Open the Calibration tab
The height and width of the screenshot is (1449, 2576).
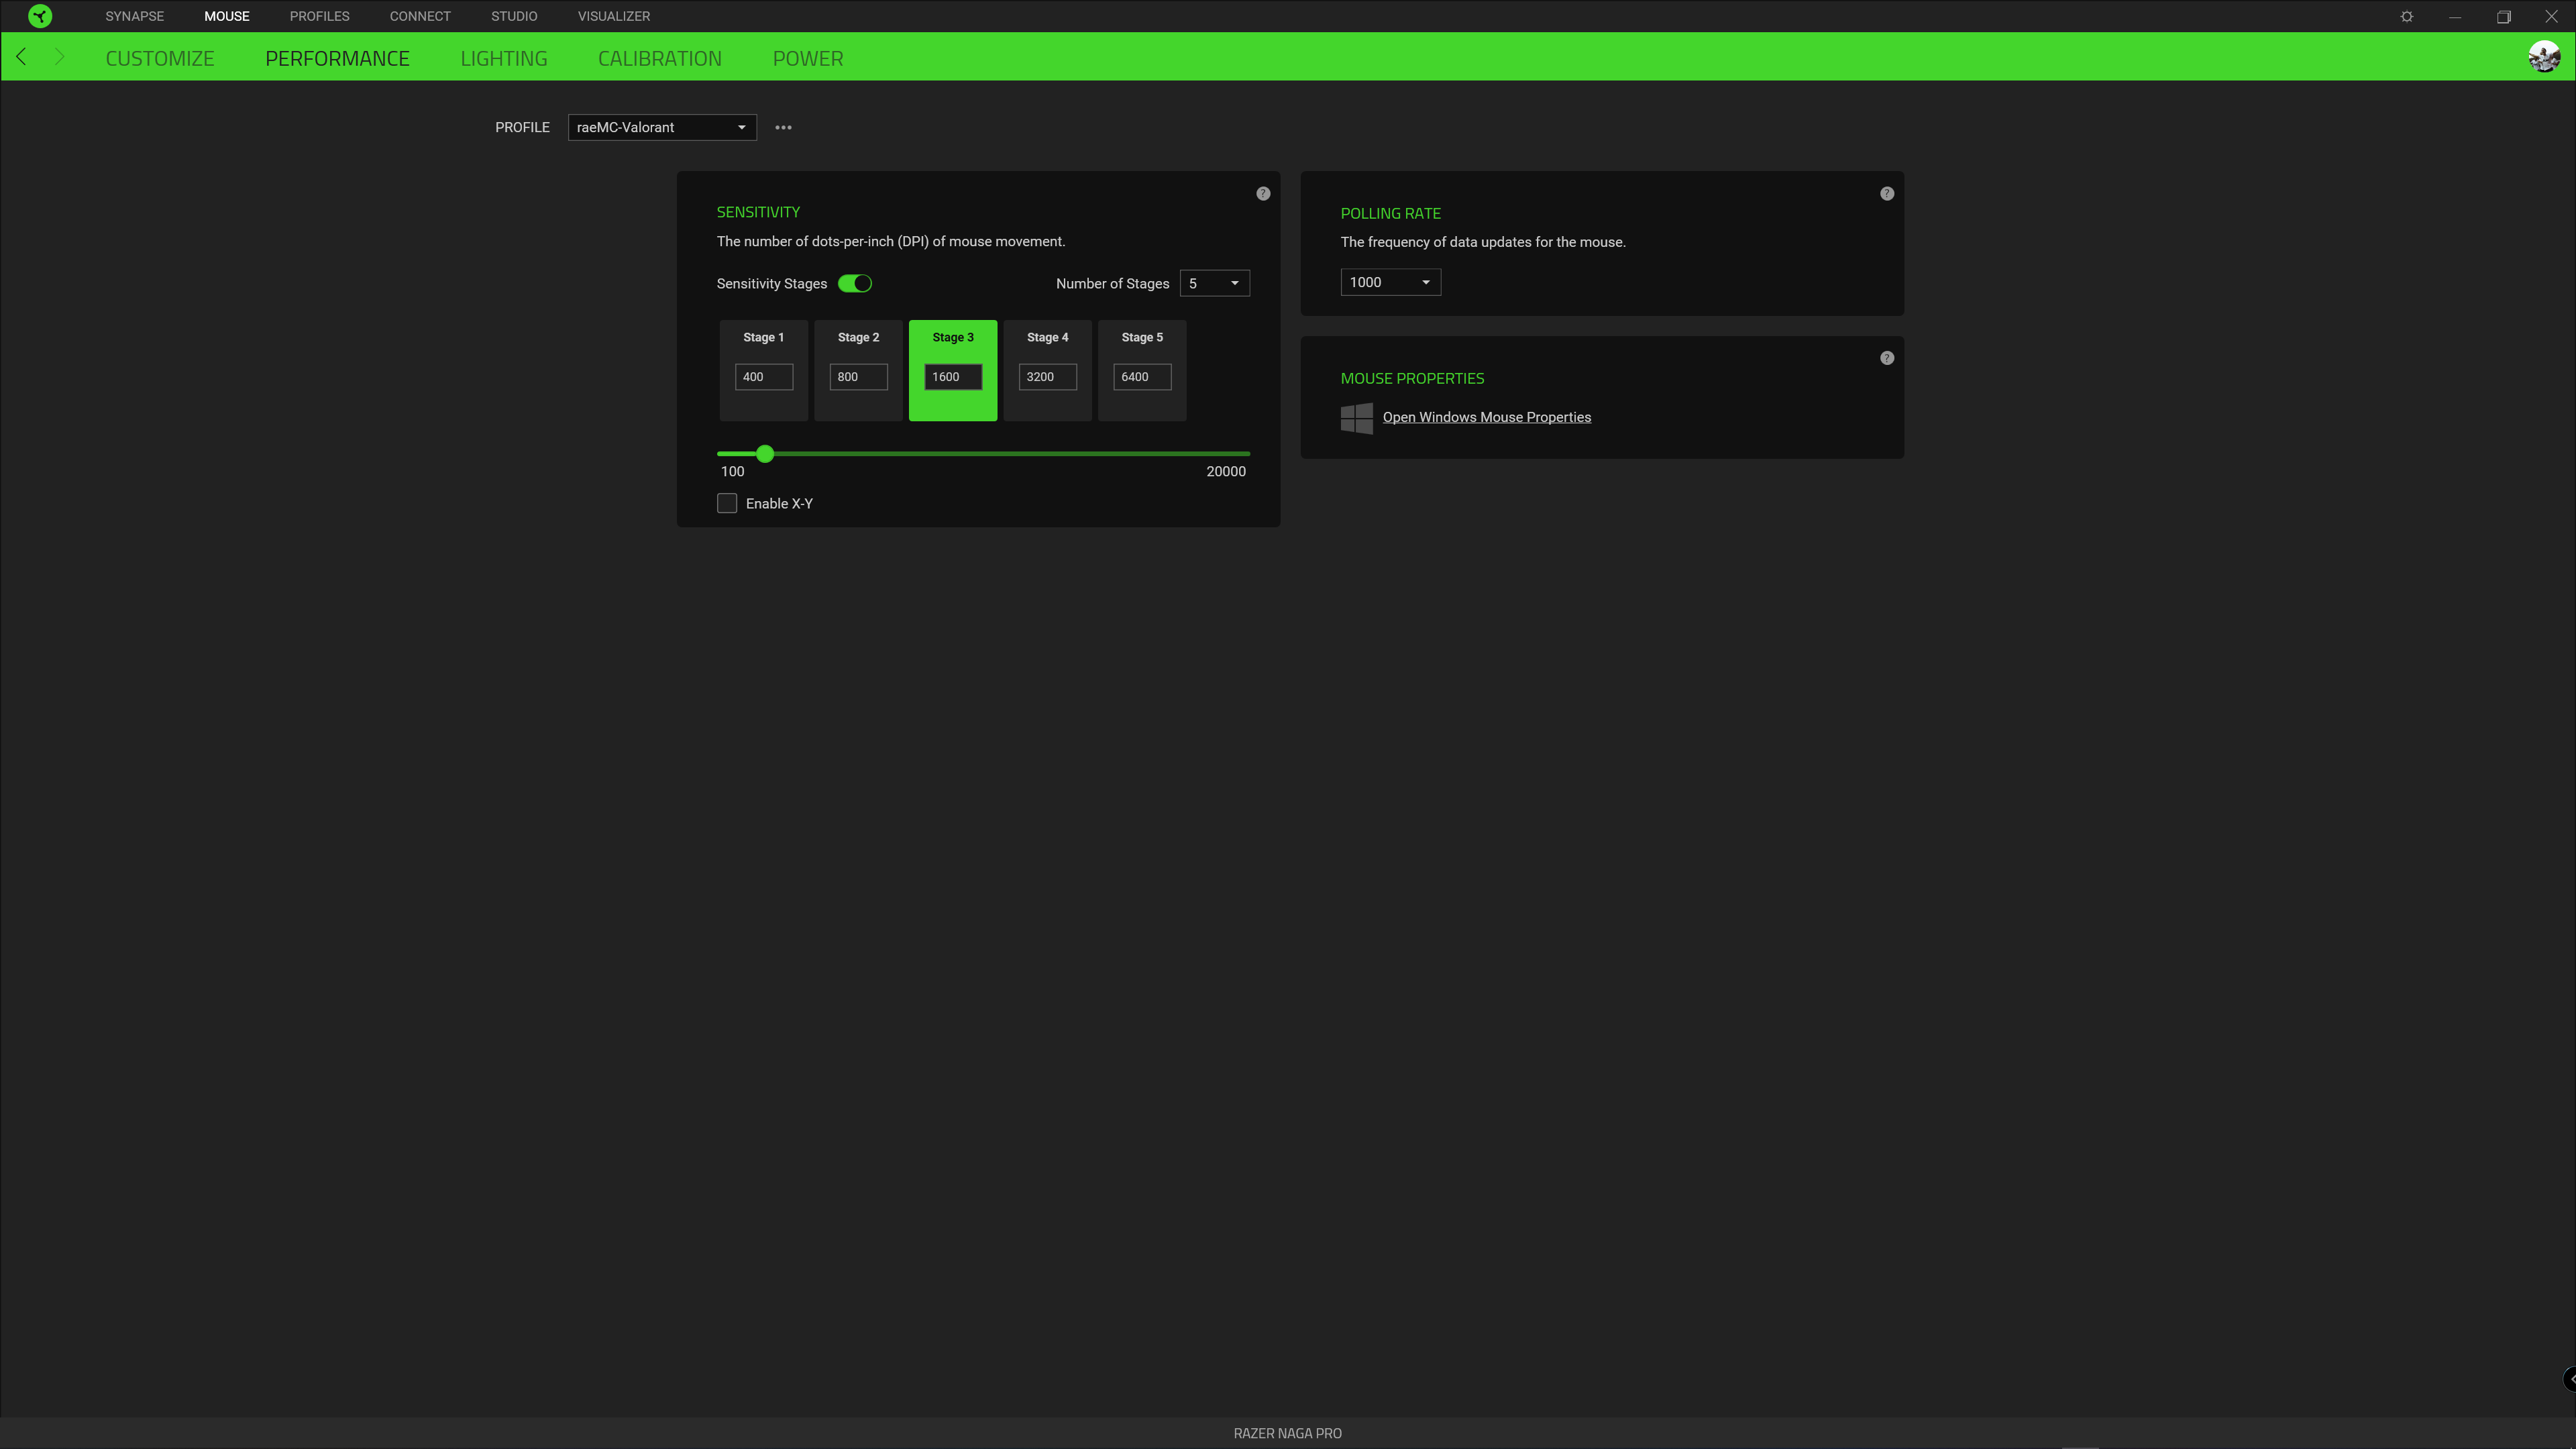tap(659, 58)
